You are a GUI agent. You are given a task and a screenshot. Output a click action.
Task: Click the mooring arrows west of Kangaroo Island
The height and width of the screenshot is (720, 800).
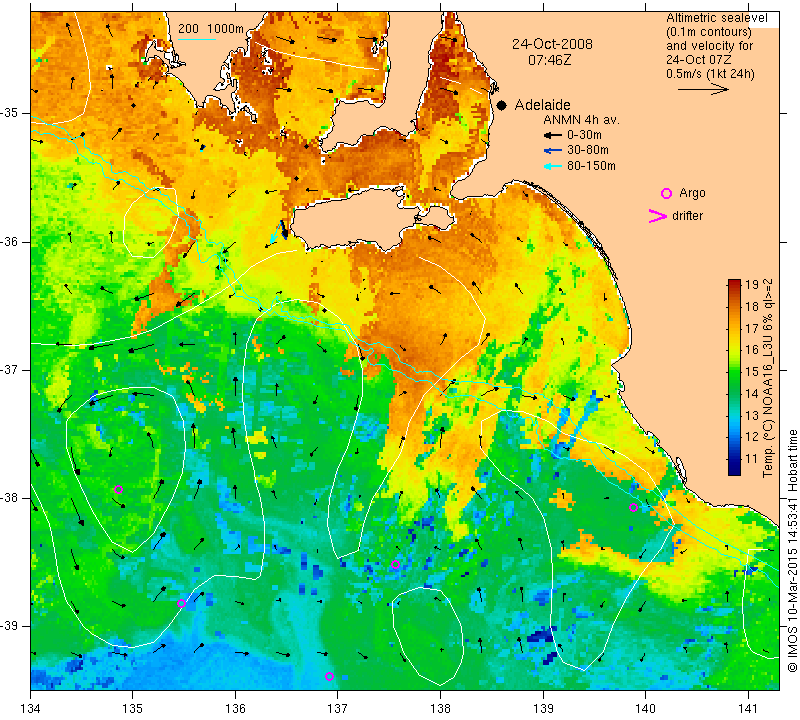[x=280, y=232]
